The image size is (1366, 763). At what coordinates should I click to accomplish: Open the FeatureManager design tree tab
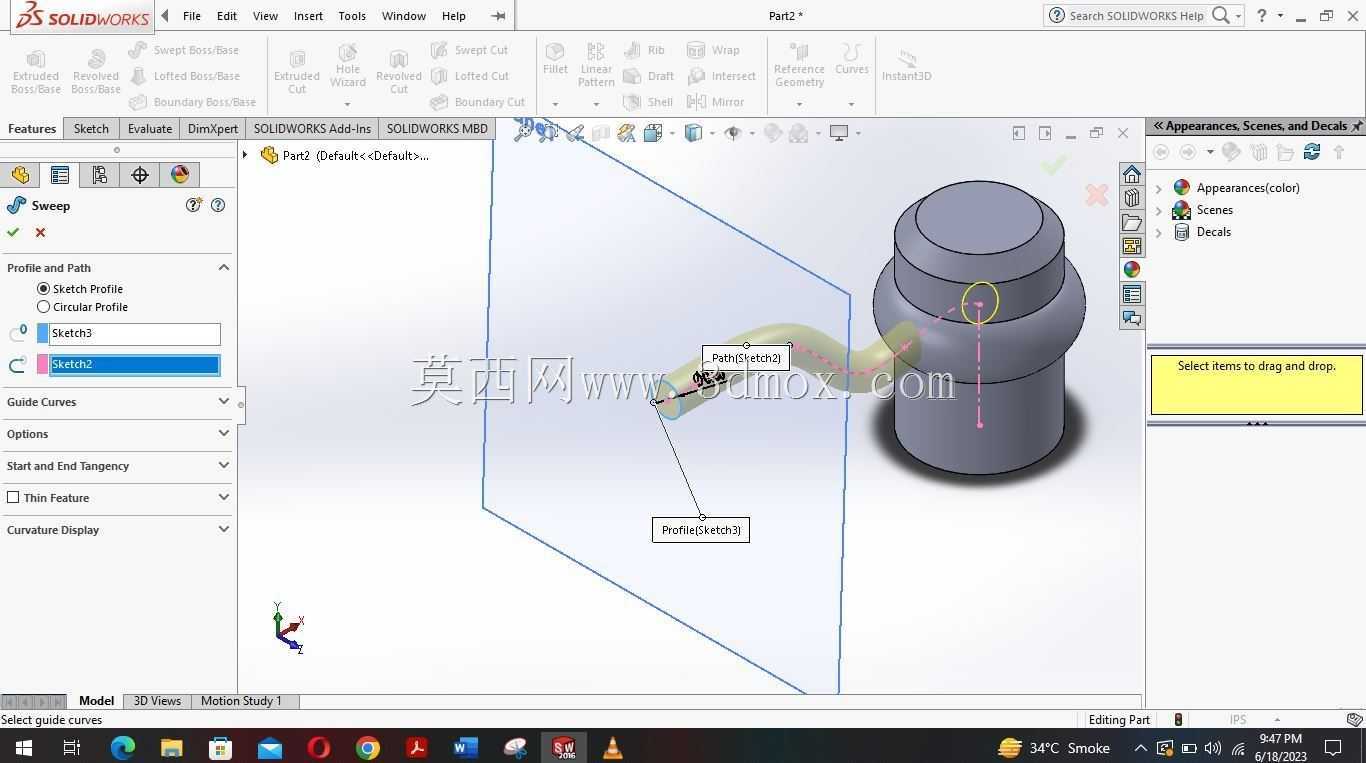pos(20,175)
